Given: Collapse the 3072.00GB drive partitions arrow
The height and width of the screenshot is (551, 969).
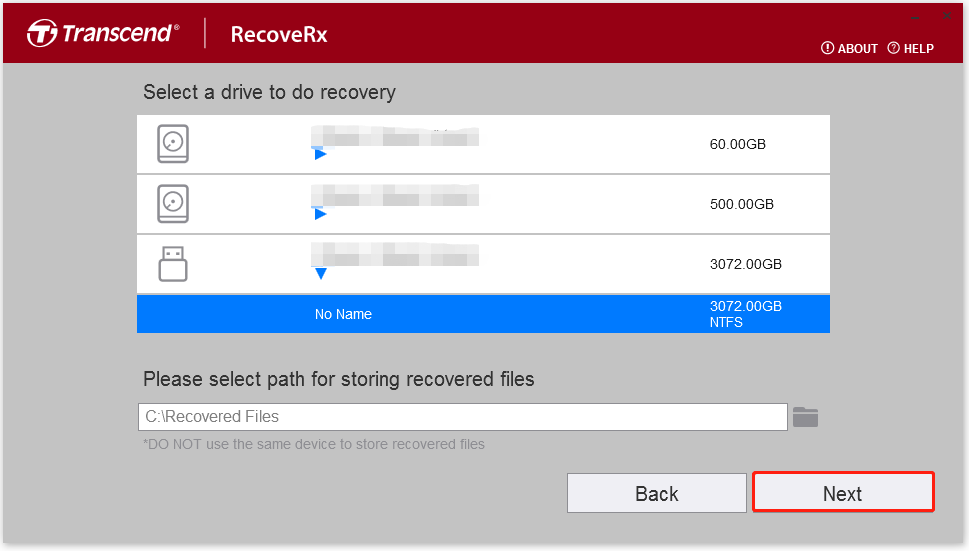Looking at the screenshot, I should (x=321, y=274).
